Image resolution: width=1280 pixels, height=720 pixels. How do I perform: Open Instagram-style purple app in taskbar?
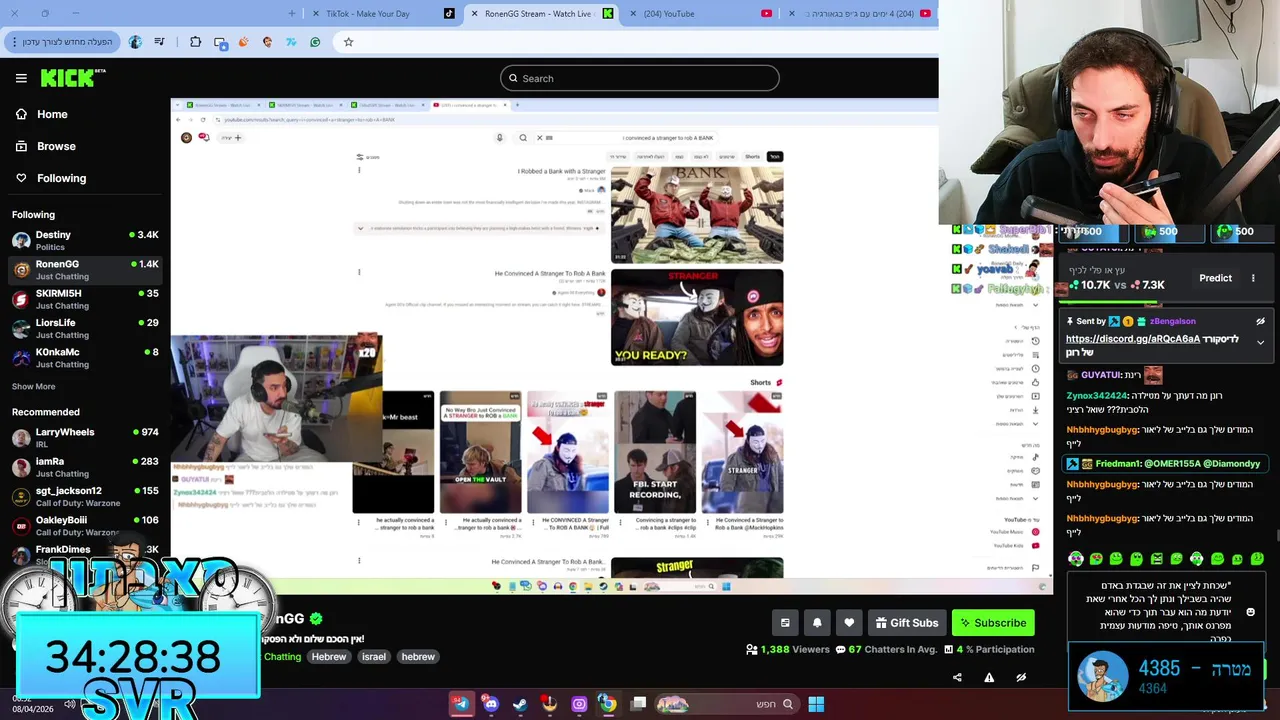click(579, 704)
